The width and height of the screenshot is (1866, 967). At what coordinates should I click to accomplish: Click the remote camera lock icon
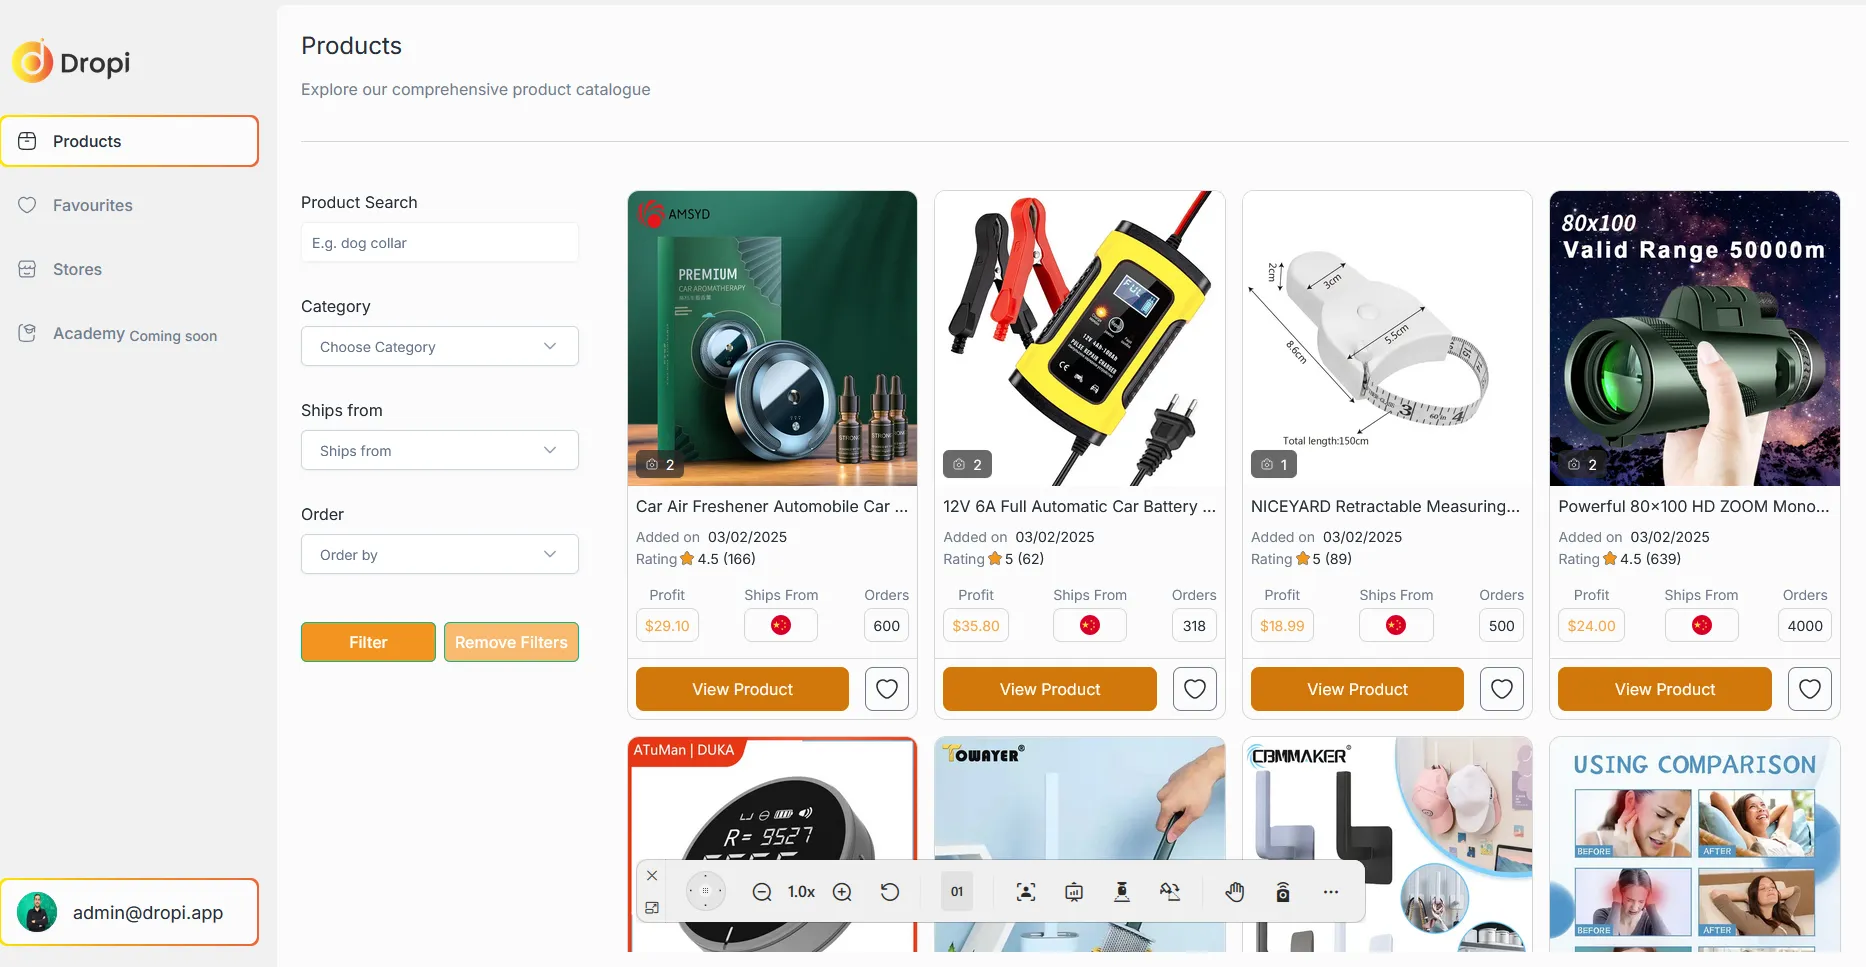[x=1283, y=892]
